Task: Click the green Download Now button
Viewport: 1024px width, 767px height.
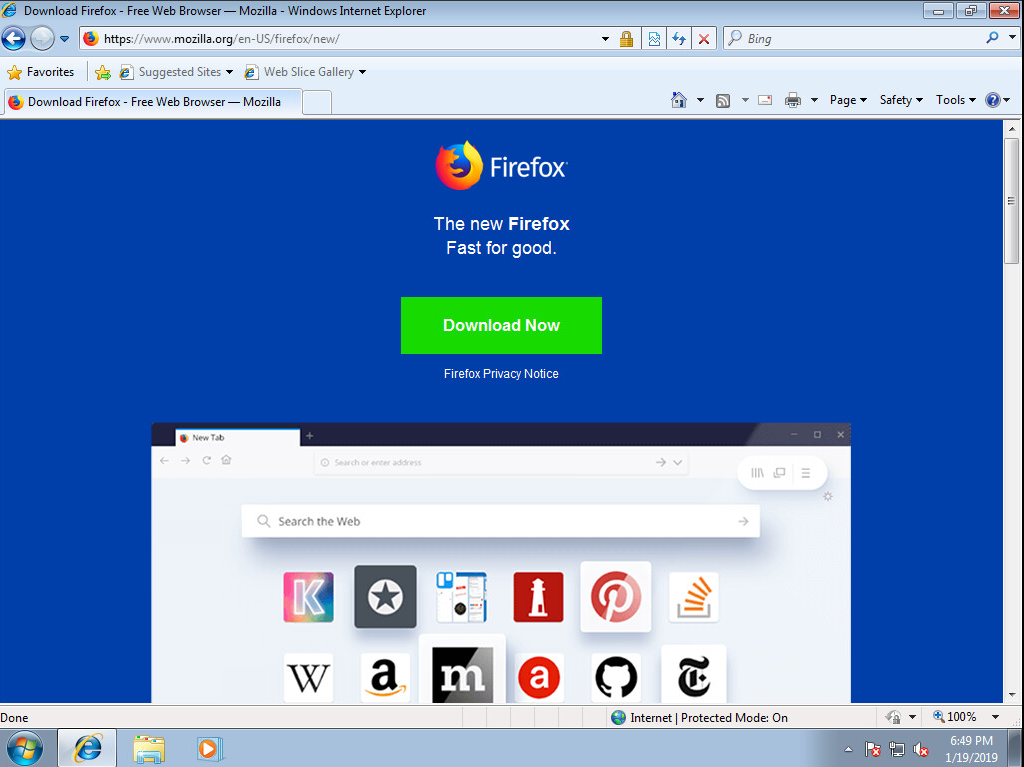Action: [501, 325]
